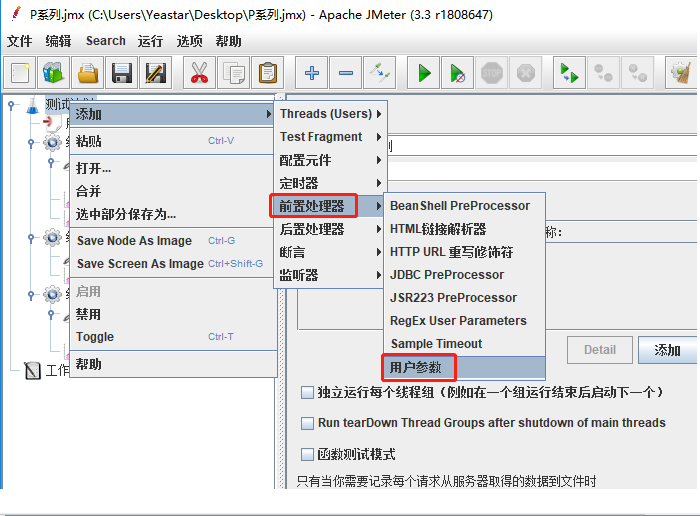Image resolution: width=700 pixels, height=516 pixels.
Task: Click 禁用 in the context menu
Action: [x=173, y=314]
